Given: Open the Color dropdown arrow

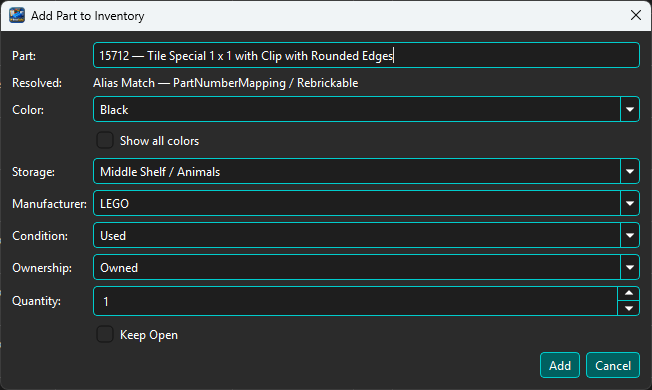Looking at the screenshot, I should [x=630, y=109].
